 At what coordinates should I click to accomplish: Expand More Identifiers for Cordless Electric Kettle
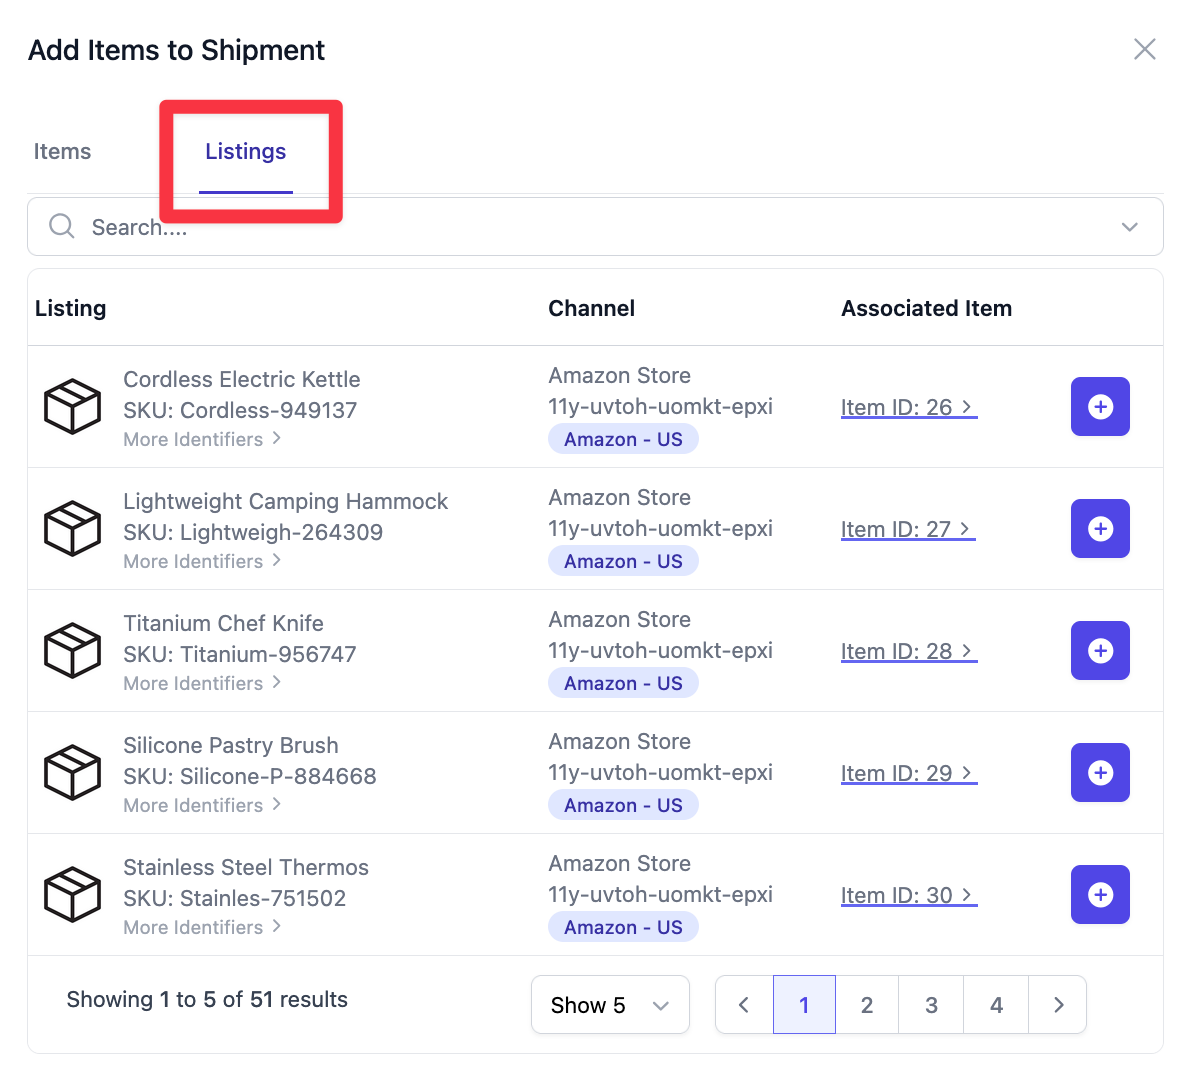tap(202, 439)
